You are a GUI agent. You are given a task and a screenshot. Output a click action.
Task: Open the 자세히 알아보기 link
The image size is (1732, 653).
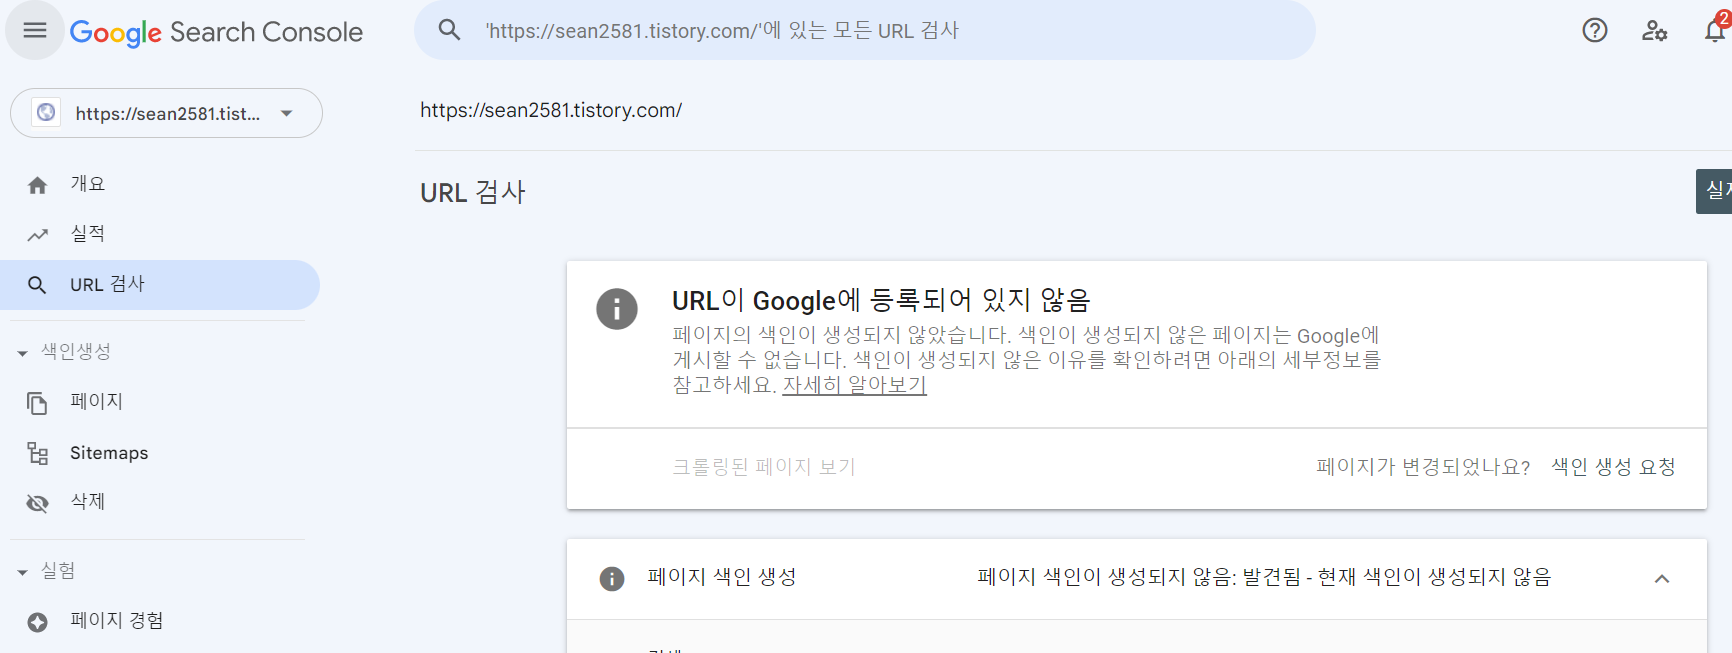(x=854, y=385)
